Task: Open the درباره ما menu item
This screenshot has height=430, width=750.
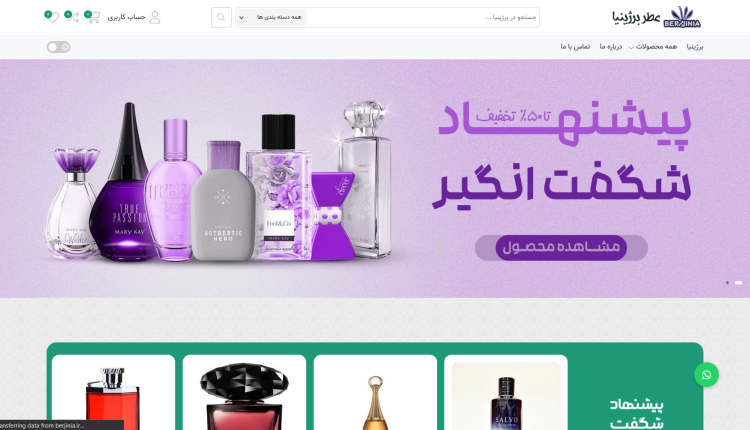Action: click(x=611, y=47)
